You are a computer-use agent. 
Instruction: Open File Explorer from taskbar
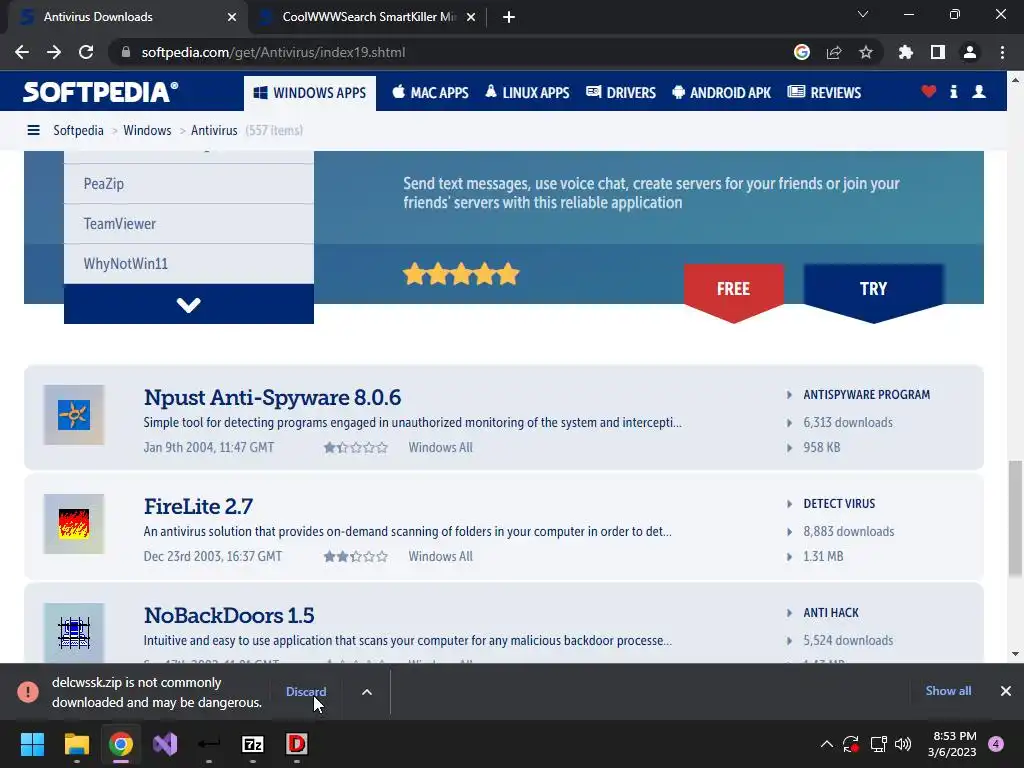coord(76,744)
